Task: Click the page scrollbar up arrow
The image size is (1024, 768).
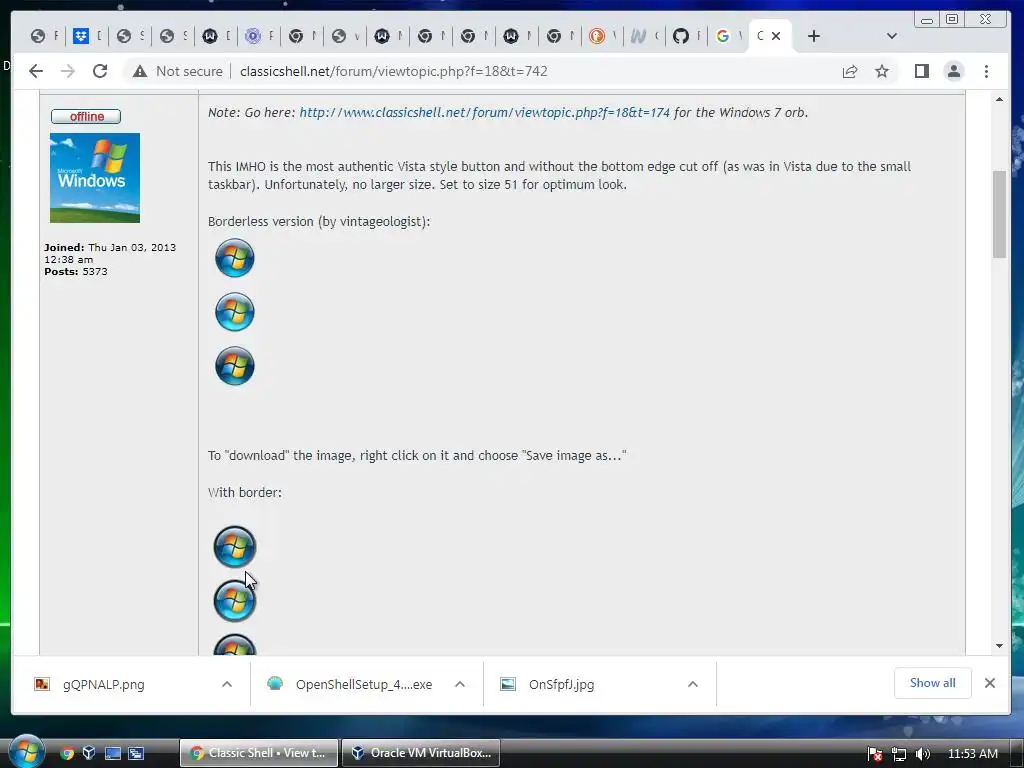Action: 999,99
